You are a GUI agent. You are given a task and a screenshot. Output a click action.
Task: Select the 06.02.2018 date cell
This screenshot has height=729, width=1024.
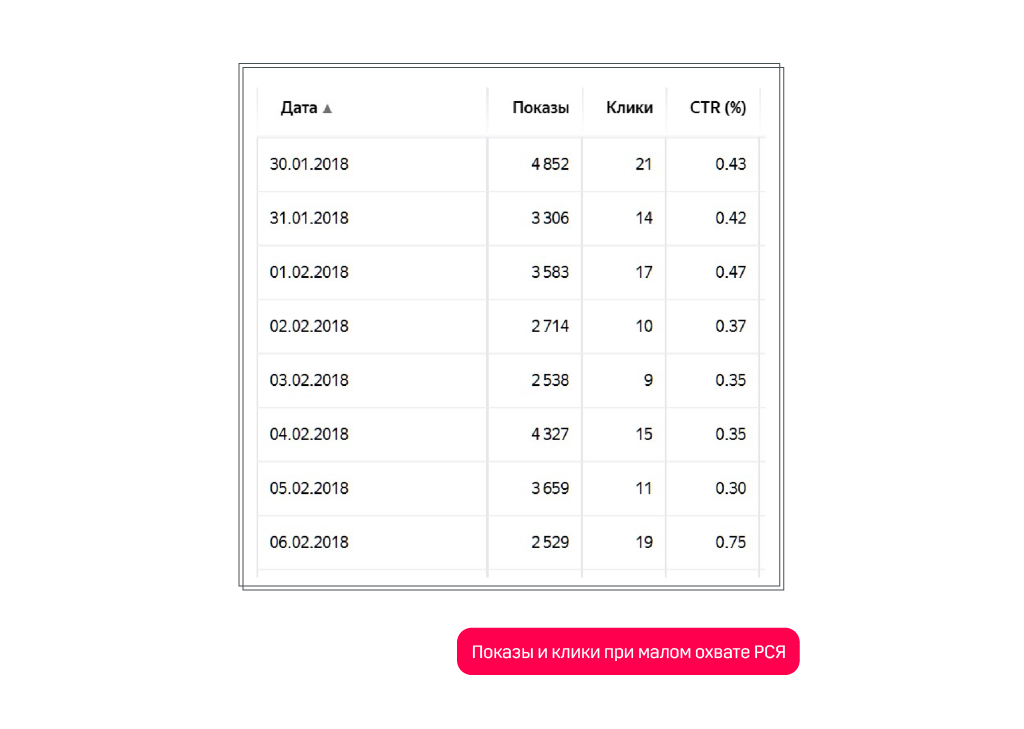pyautogui.click(x=309, y=542)
